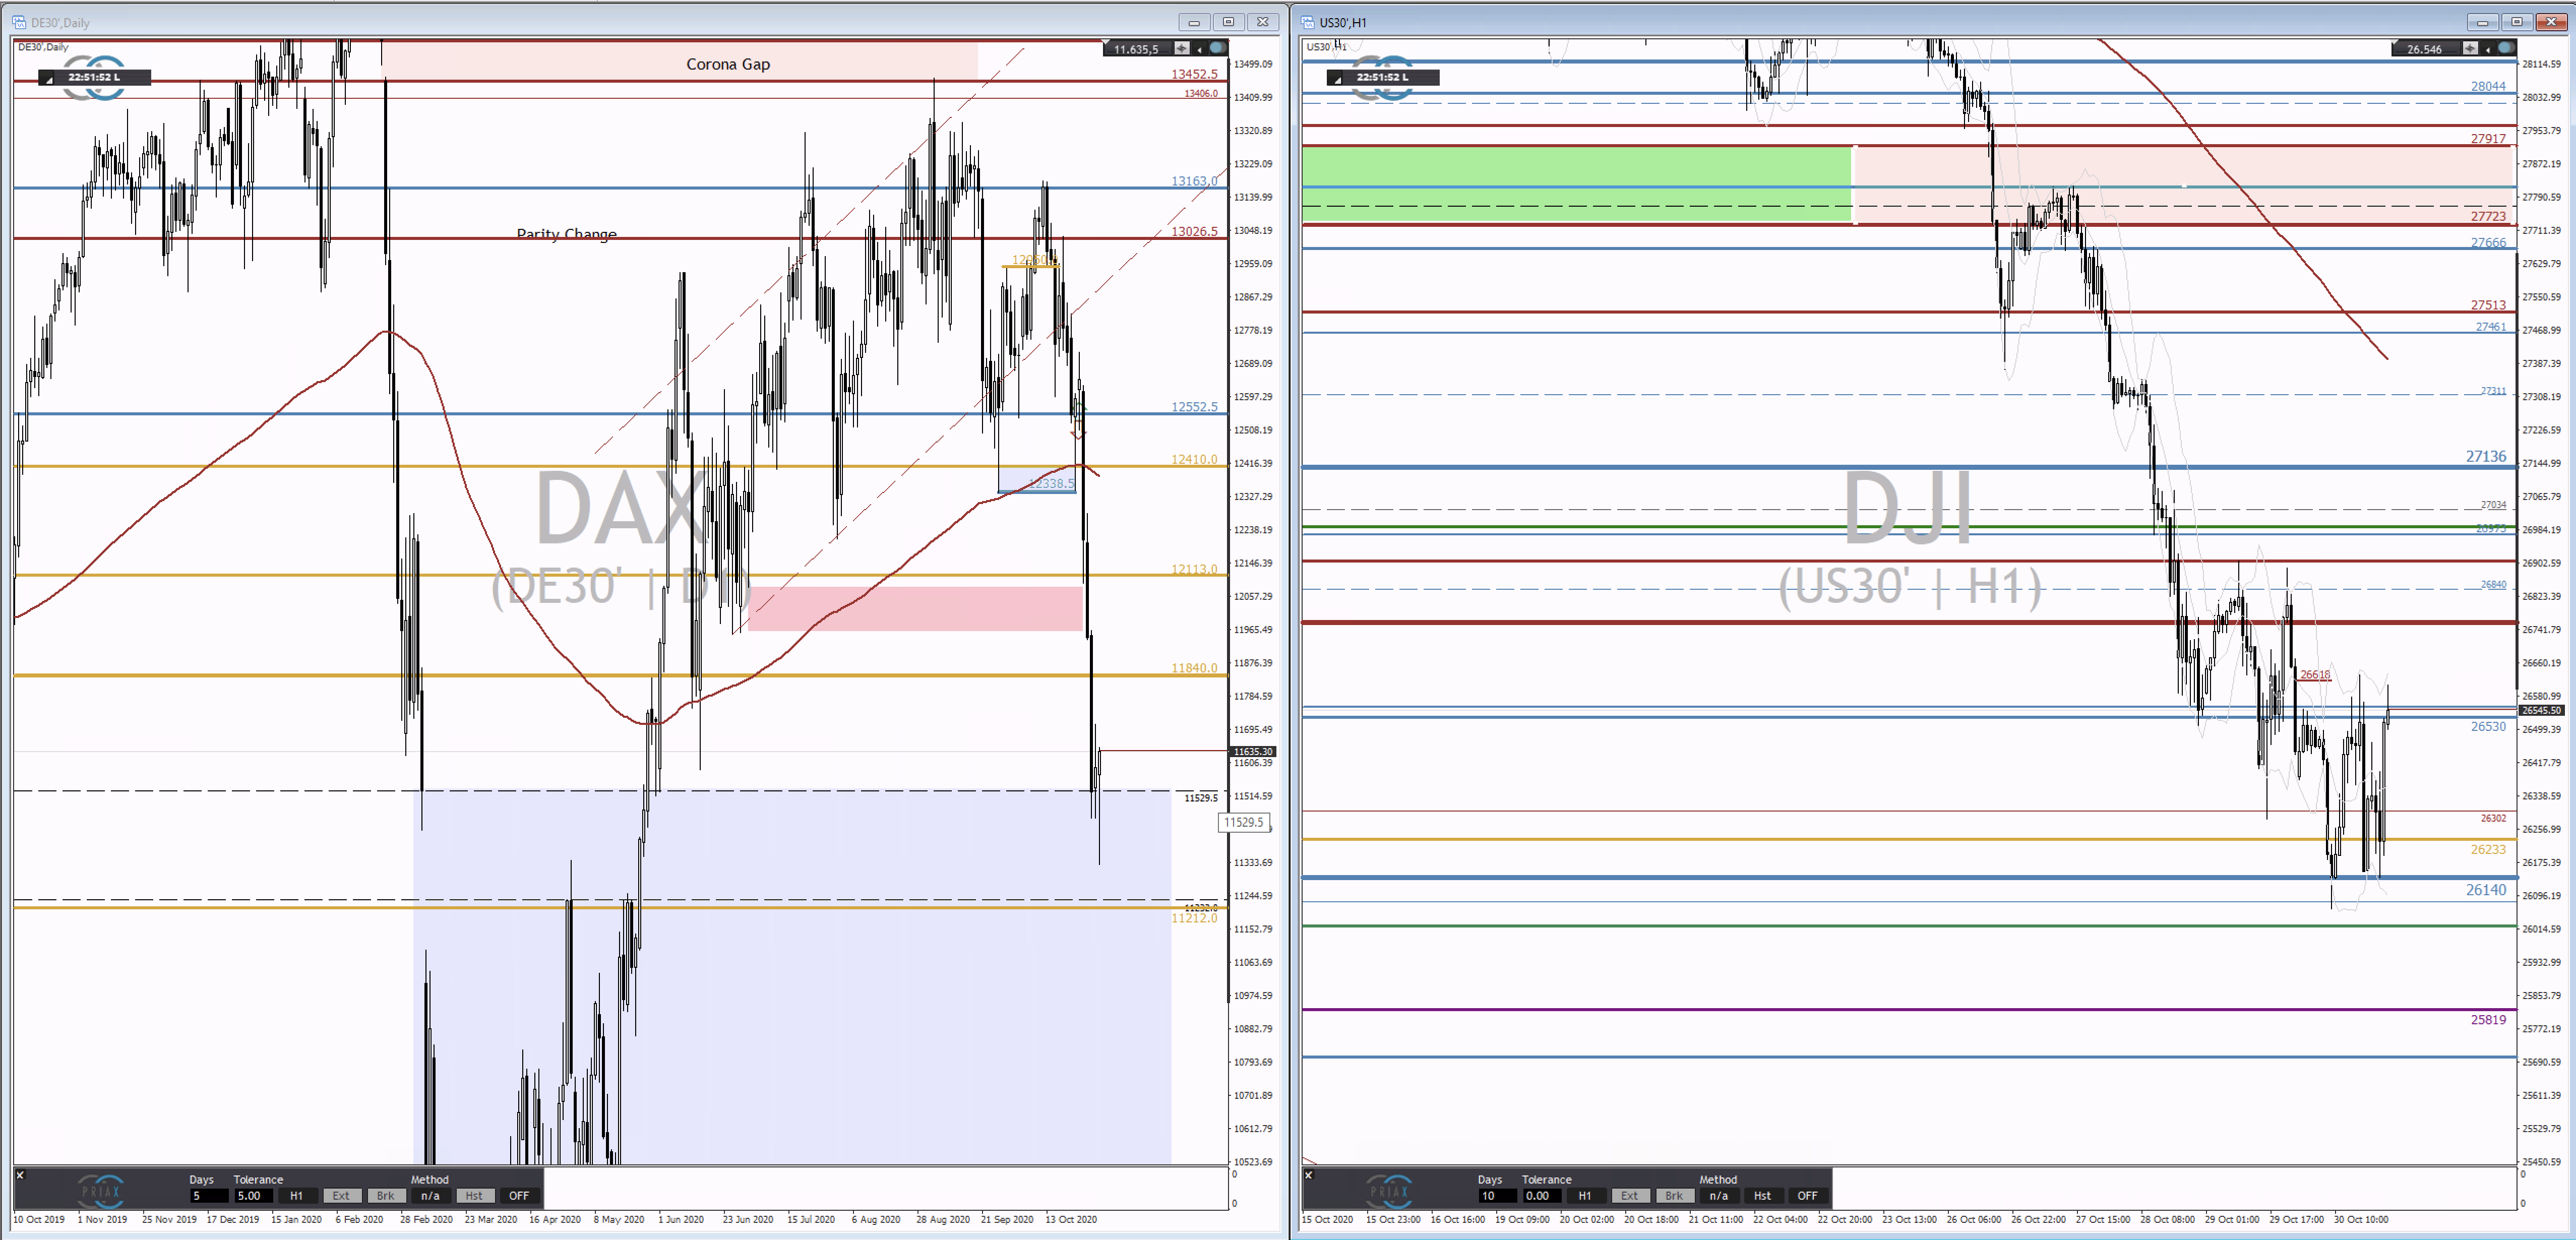Click the 13163.0 level label in DE30 chart
The height and width of the screenshot is (1240, 2576).
click(x=1195, y=181)
